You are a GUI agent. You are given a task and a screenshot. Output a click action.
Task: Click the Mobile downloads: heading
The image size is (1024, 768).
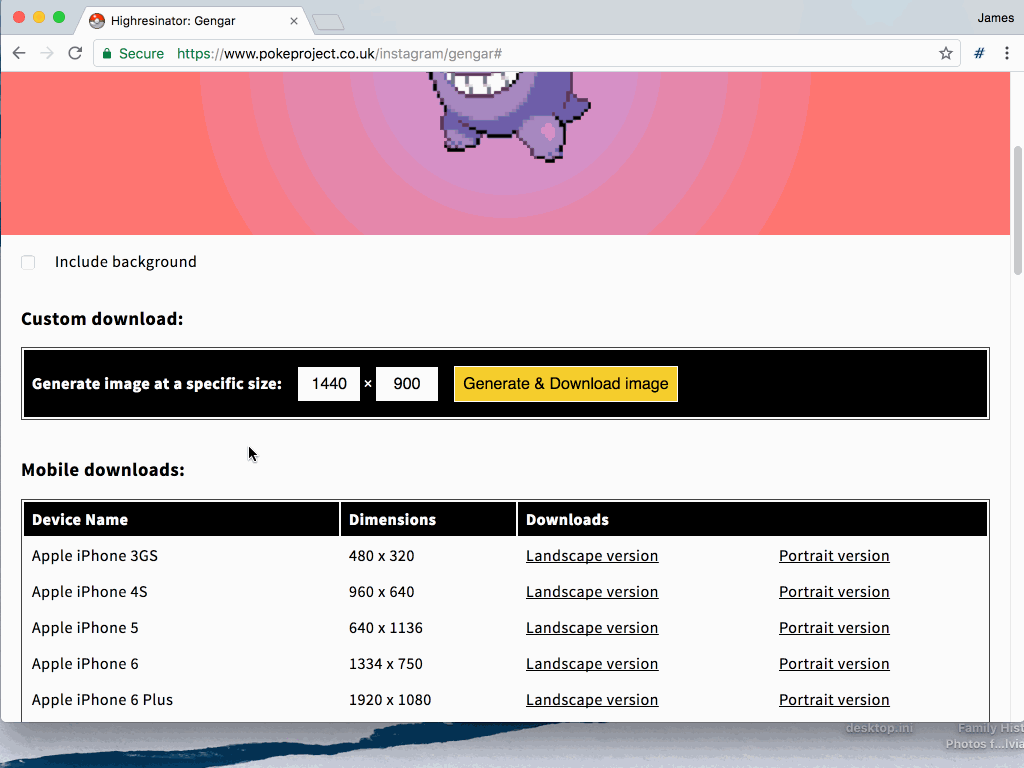point(103,470)
